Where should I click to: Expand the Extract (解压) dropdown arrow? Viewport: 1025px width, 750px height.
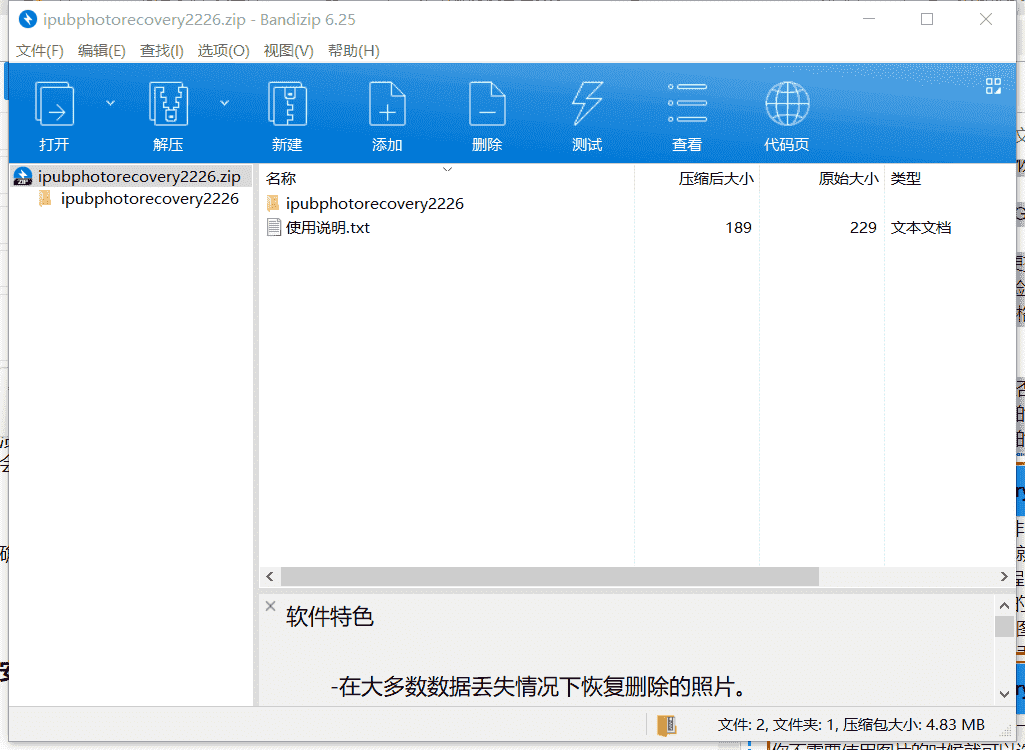pos(224,103)
